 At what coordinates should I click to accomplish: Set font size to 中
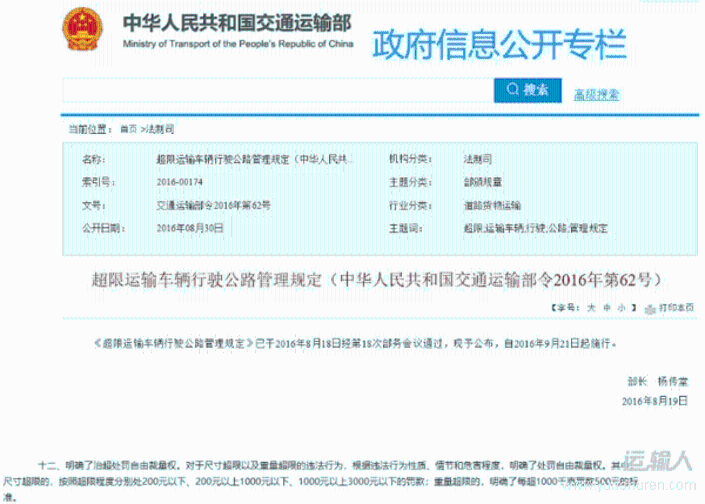tap(607, 308)
